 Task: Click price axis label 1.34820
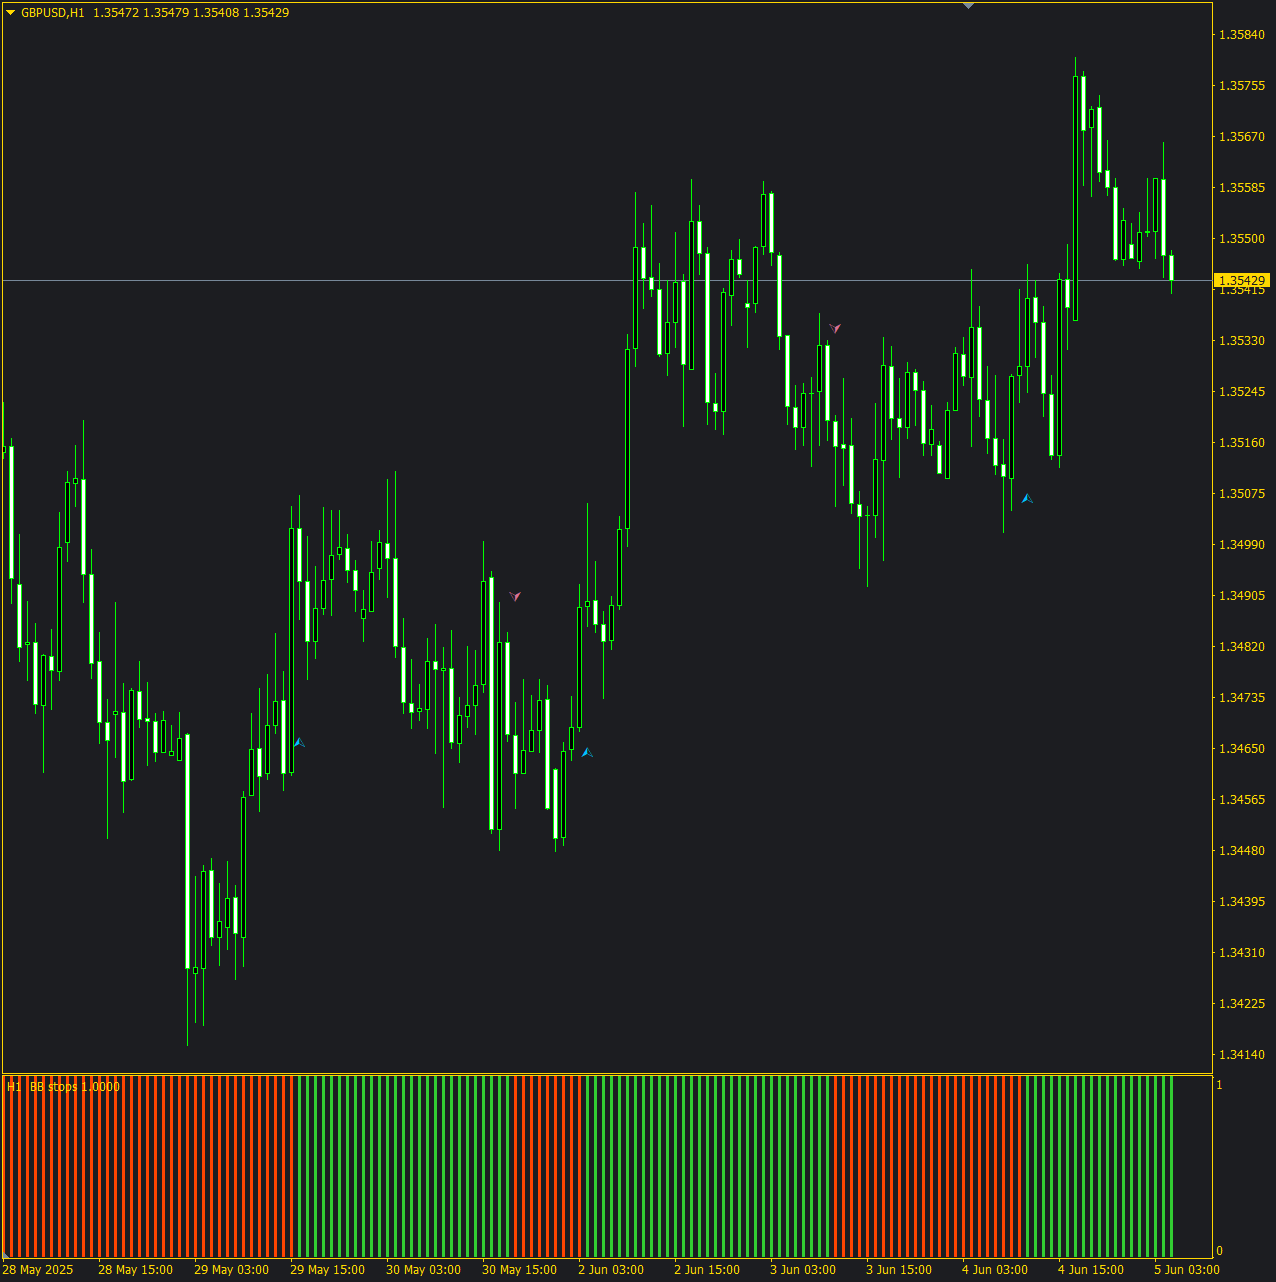tap(1241, 647)
